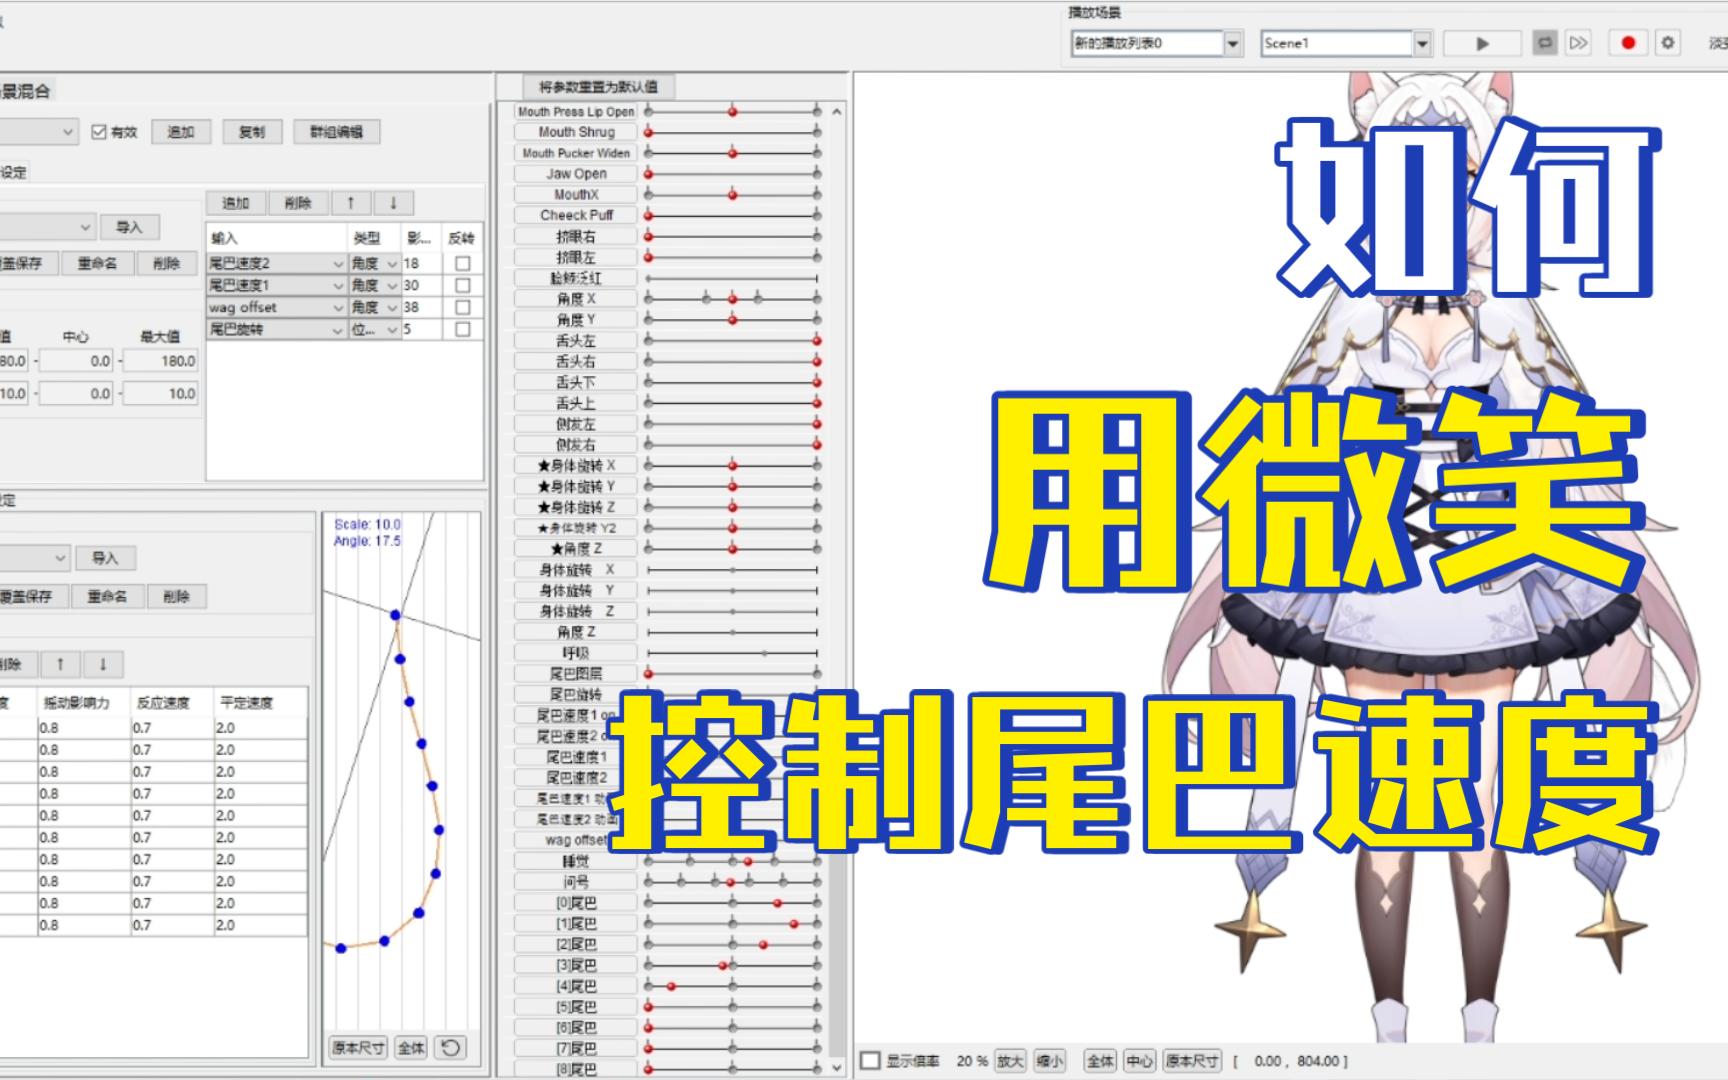Viewport: 1728px width, 1080px height.
Task: Reset physics preview with circular arrow icon
Action: coord(451,1047)
